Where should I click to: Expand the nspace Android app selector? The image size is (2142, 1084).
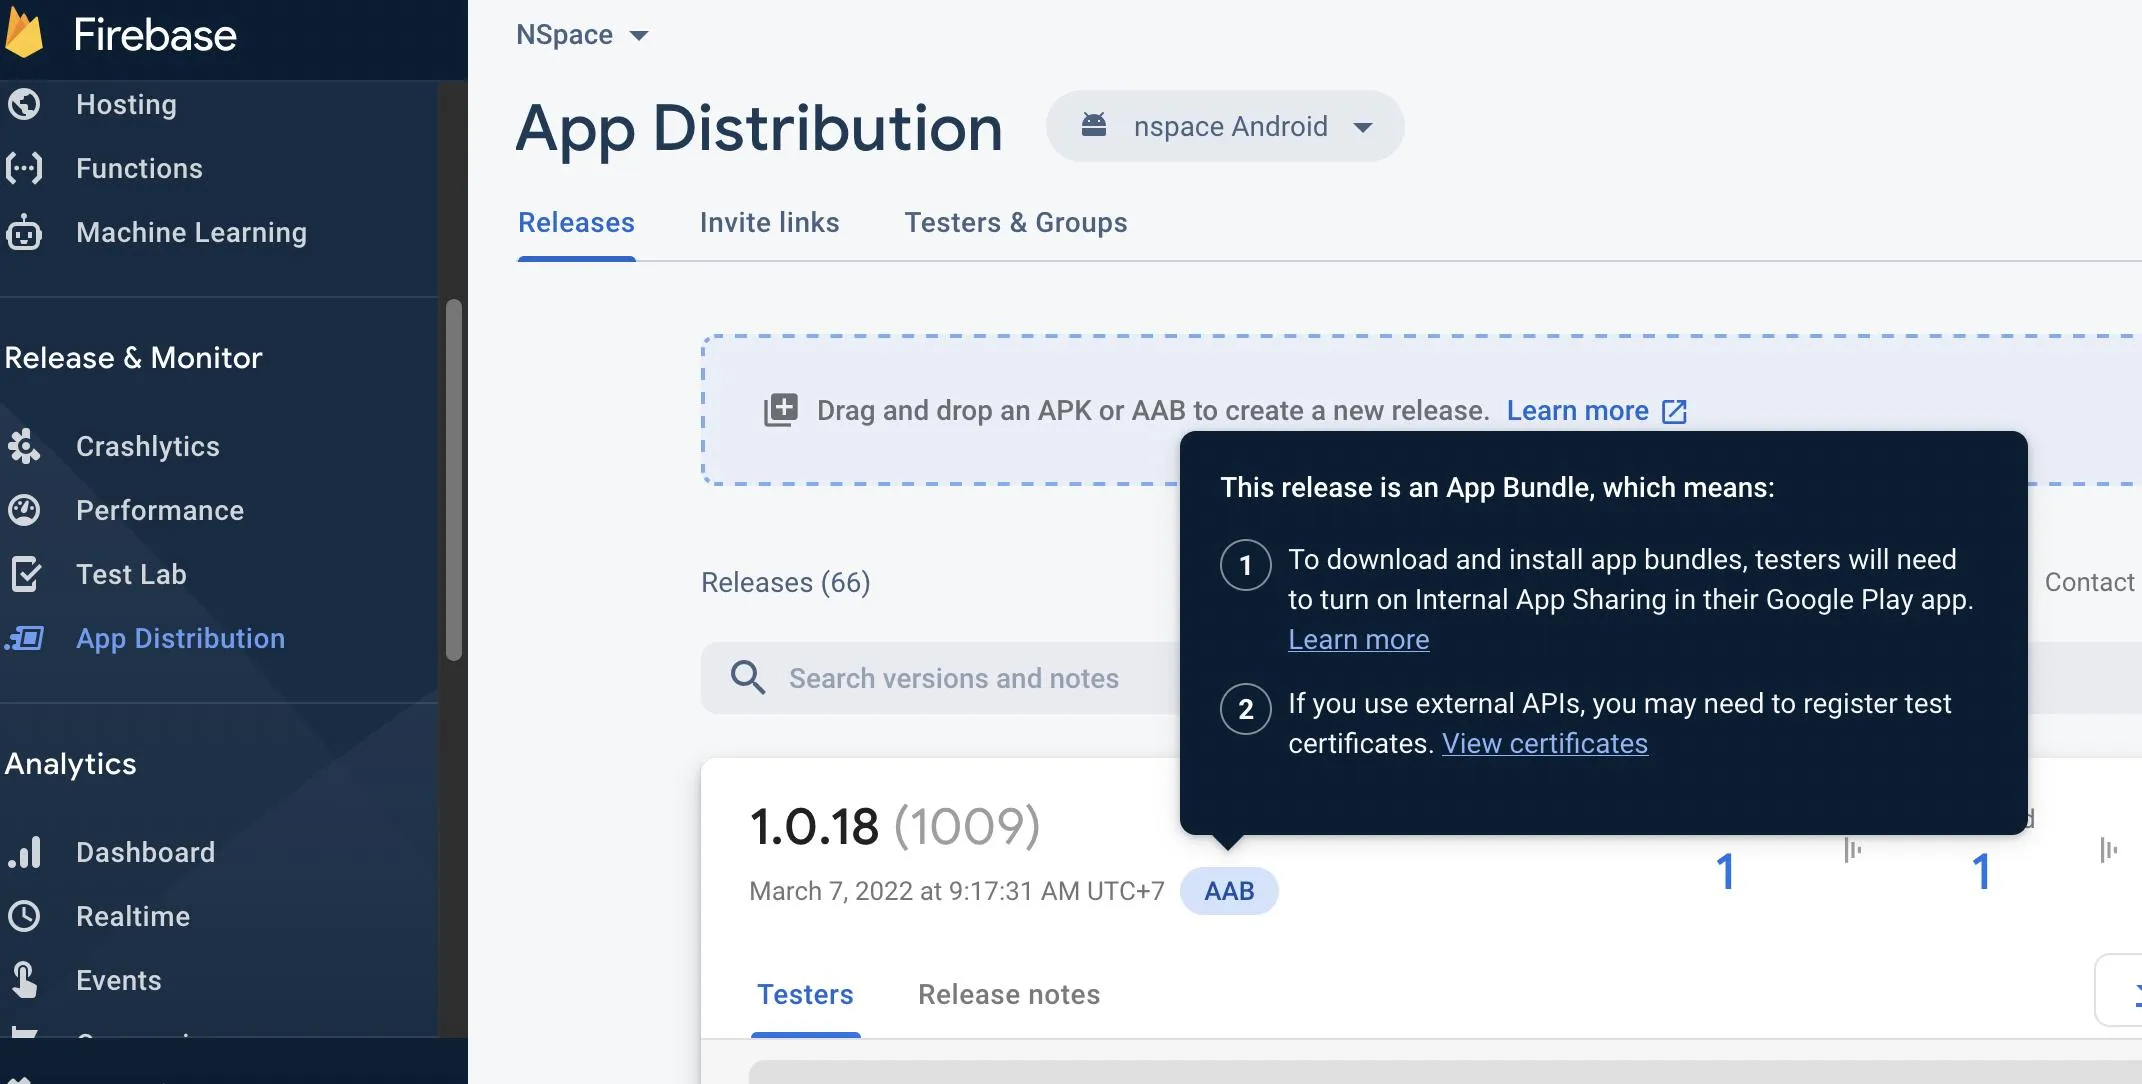pos(1225,127)
